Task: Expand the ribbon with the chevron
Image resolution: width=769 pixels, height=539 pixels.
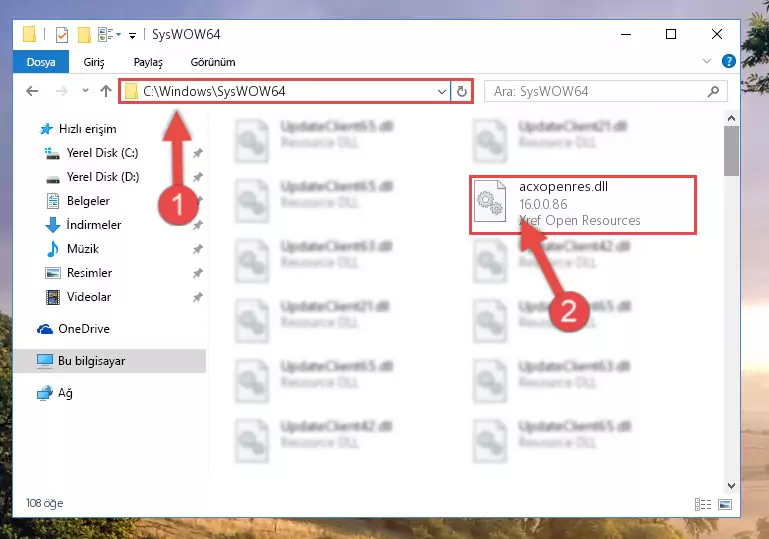Action: pos(707,61)
